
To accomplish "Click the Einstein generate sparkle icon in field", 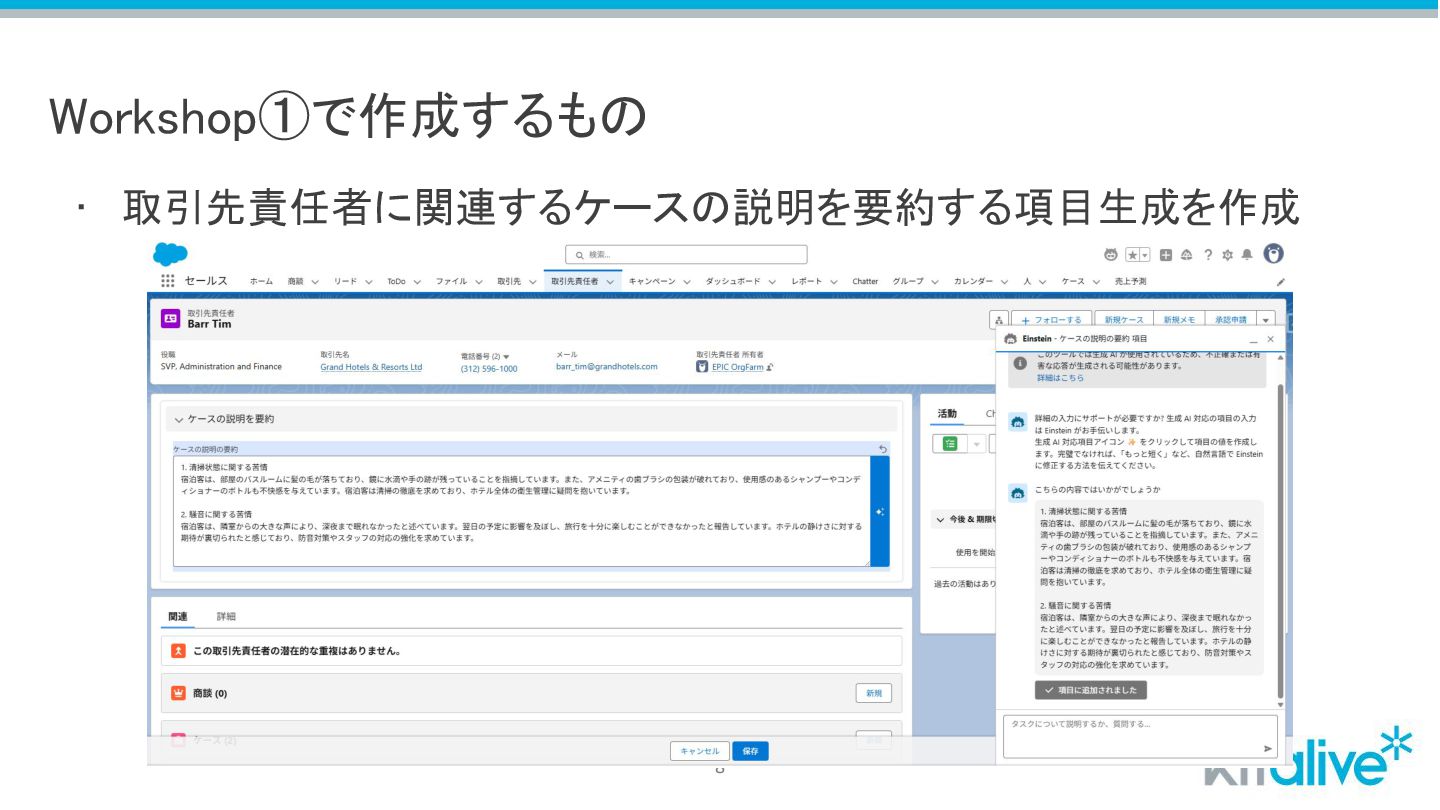I will click(x=880, y=512).
